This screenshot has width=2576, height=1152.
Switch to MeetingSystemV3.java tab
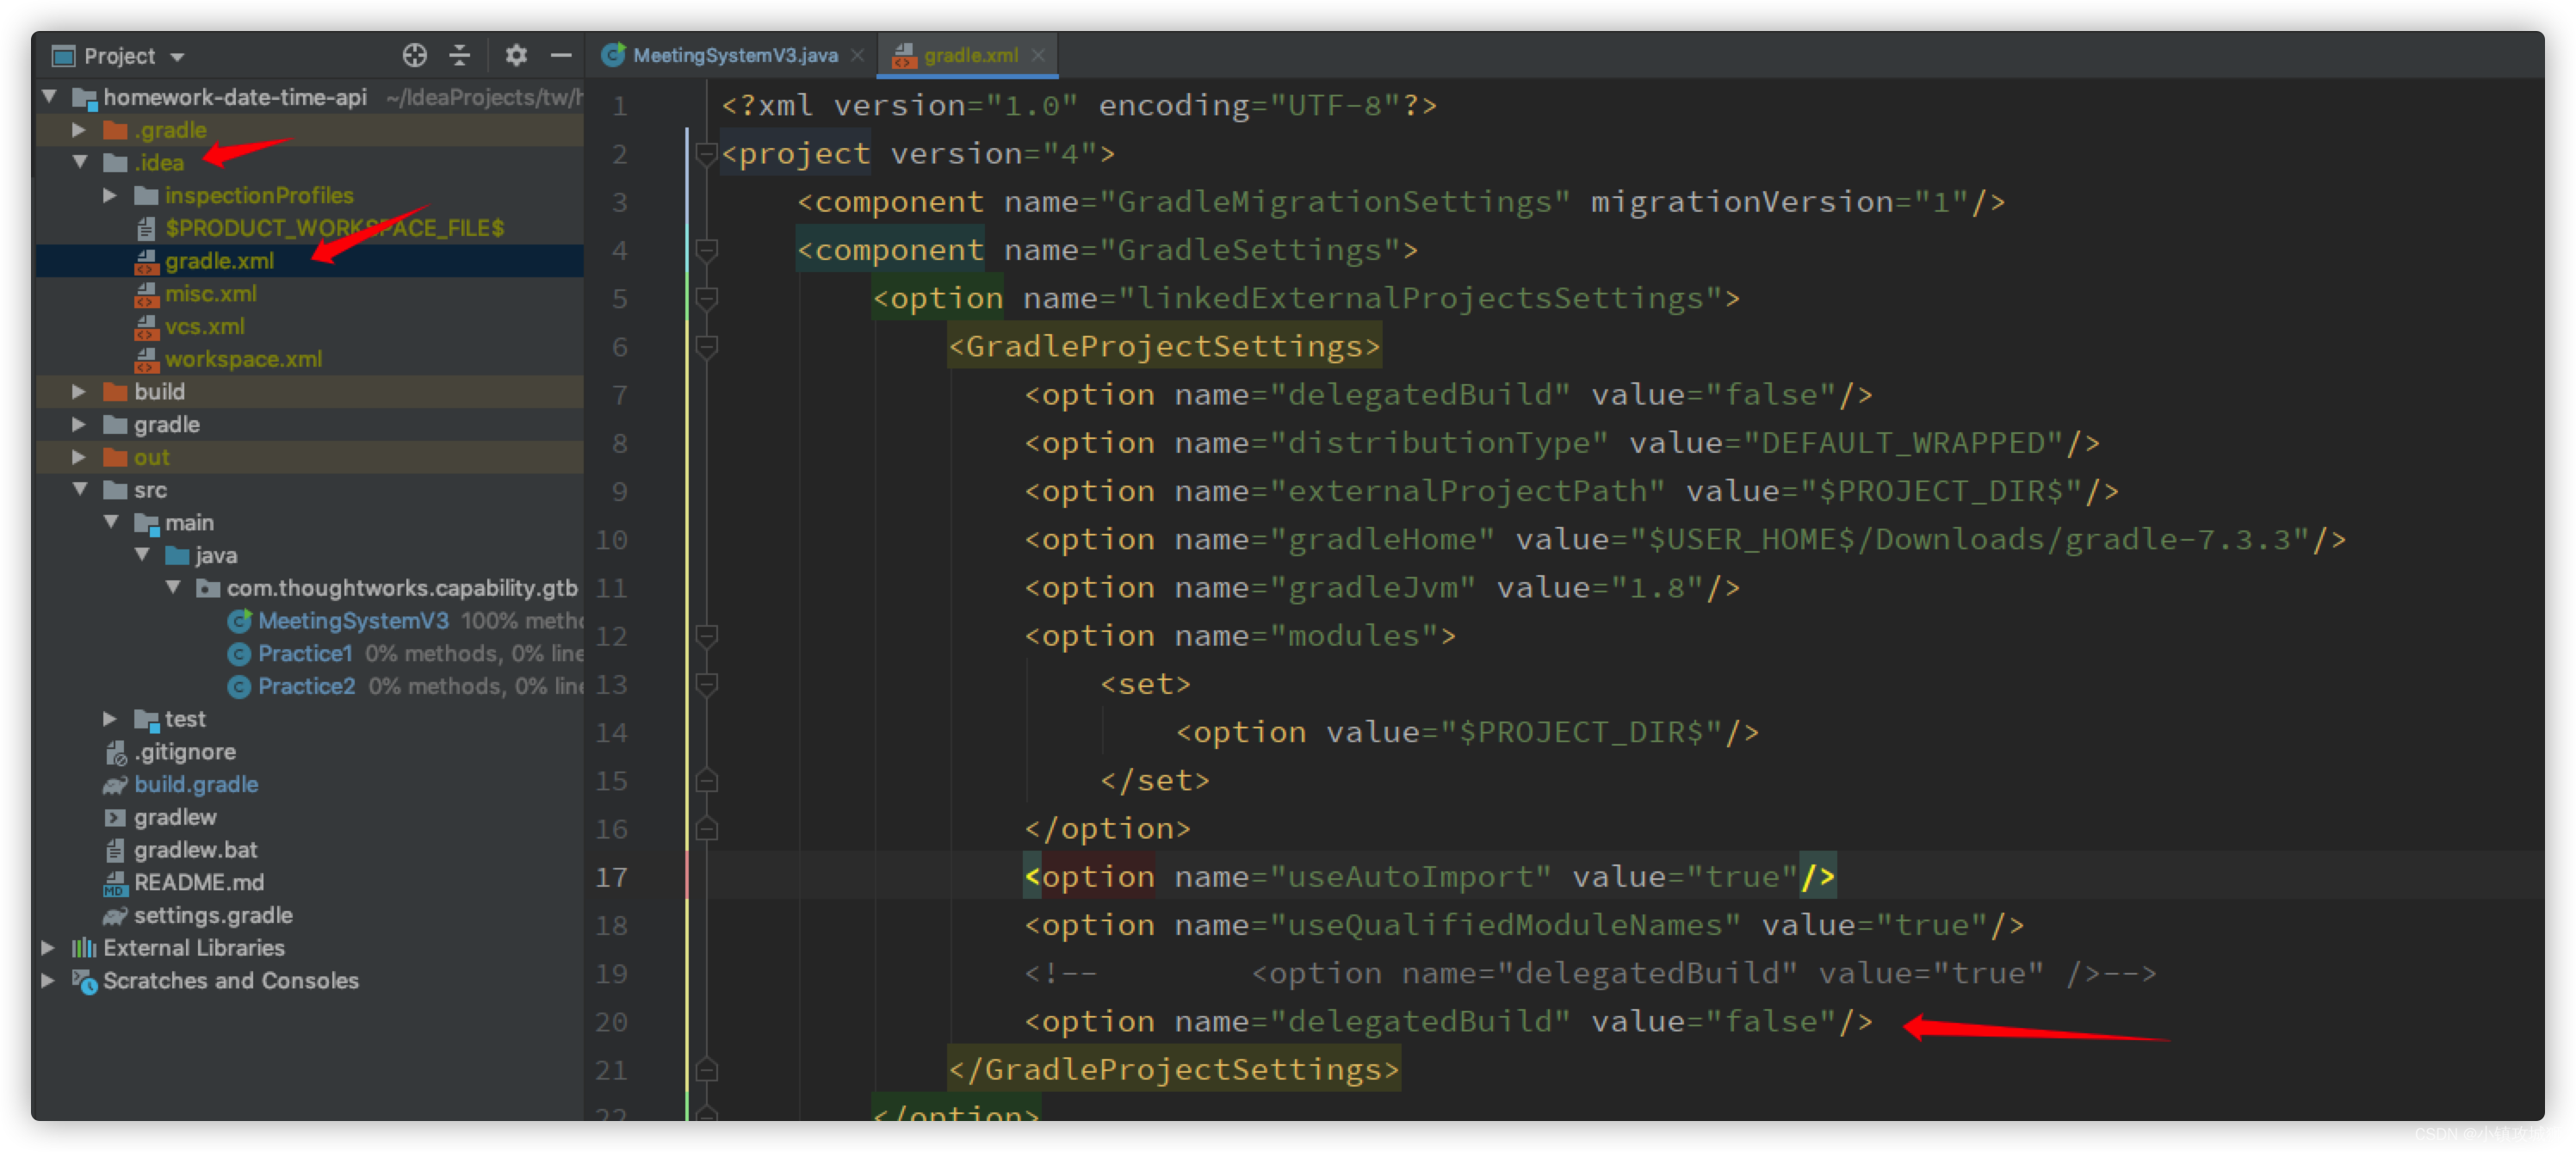(734, 56)
